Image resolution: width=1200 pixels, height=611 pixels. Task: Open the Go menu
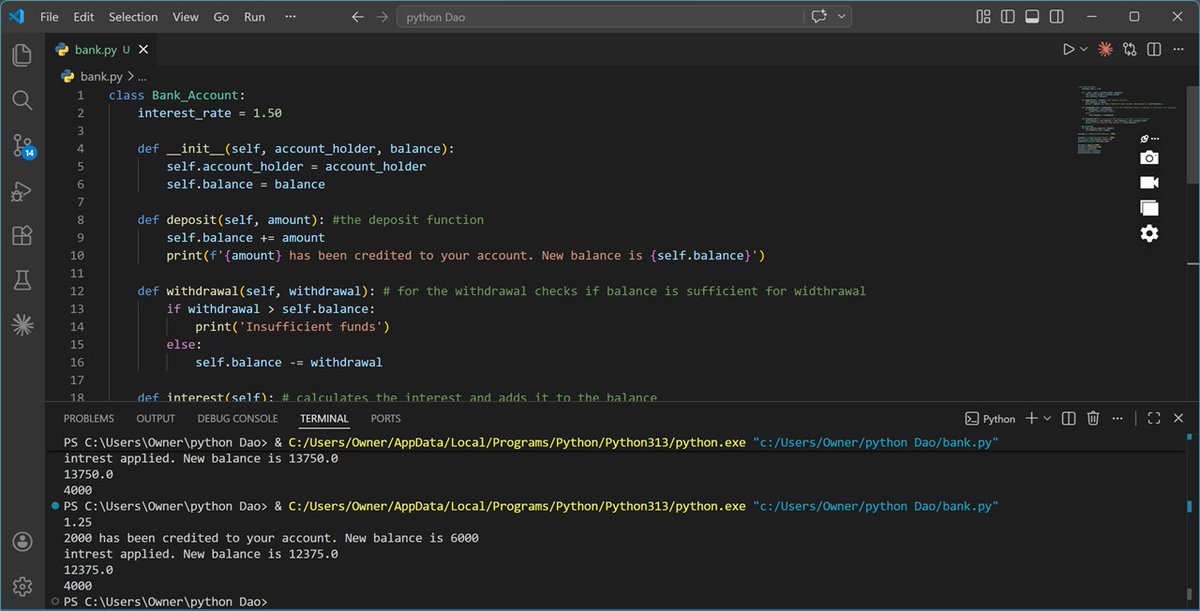point(221,17)
